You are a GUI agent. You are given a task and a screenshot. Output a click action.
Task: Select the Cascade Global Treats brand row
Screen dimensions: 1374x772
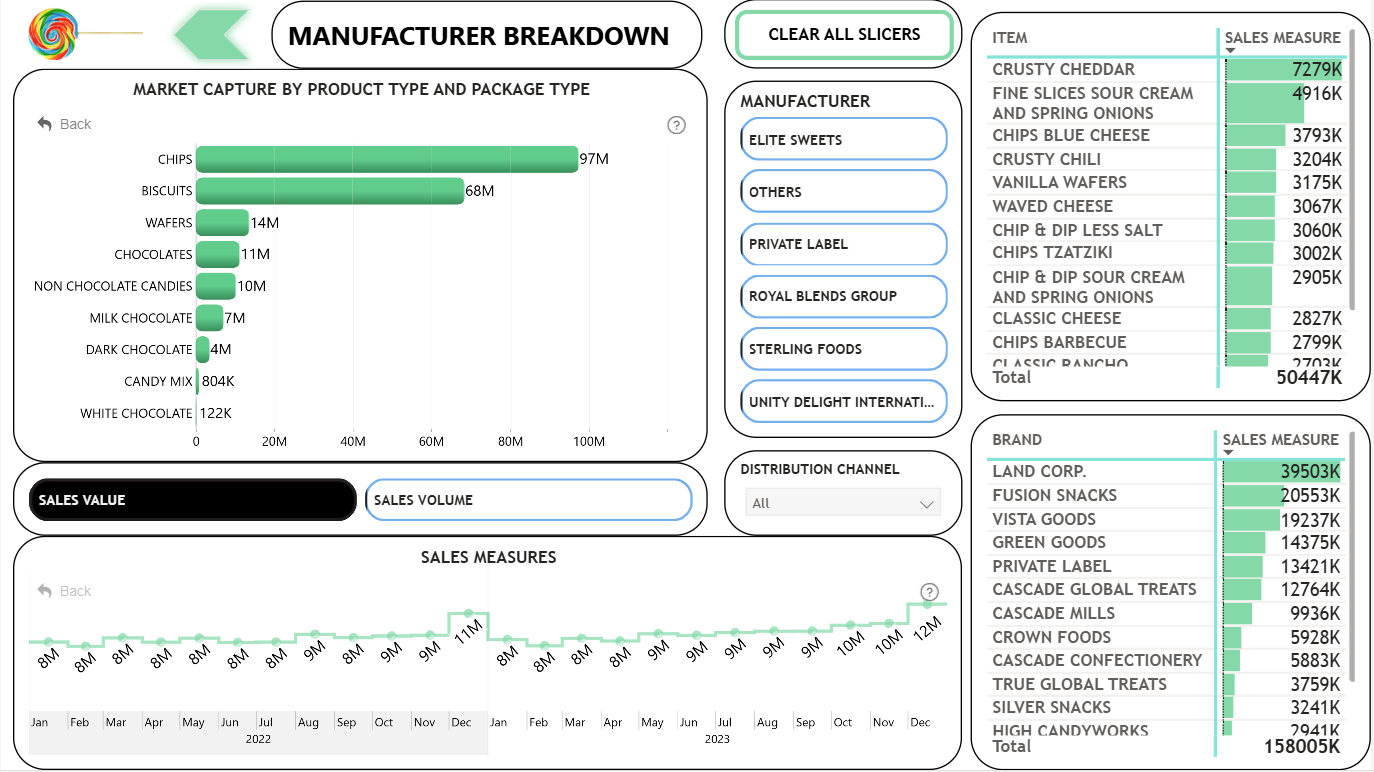pos(1166,589)
